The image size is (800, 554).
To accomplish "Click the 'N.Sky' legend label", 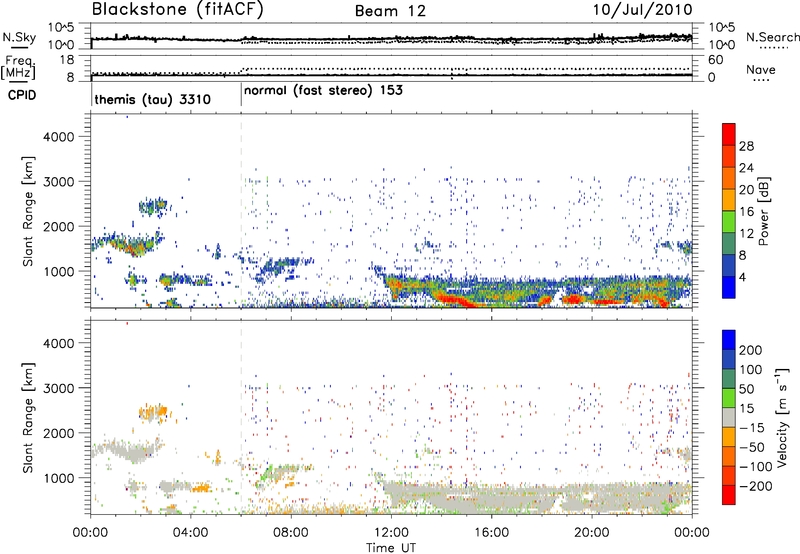I will pos(19,37).
